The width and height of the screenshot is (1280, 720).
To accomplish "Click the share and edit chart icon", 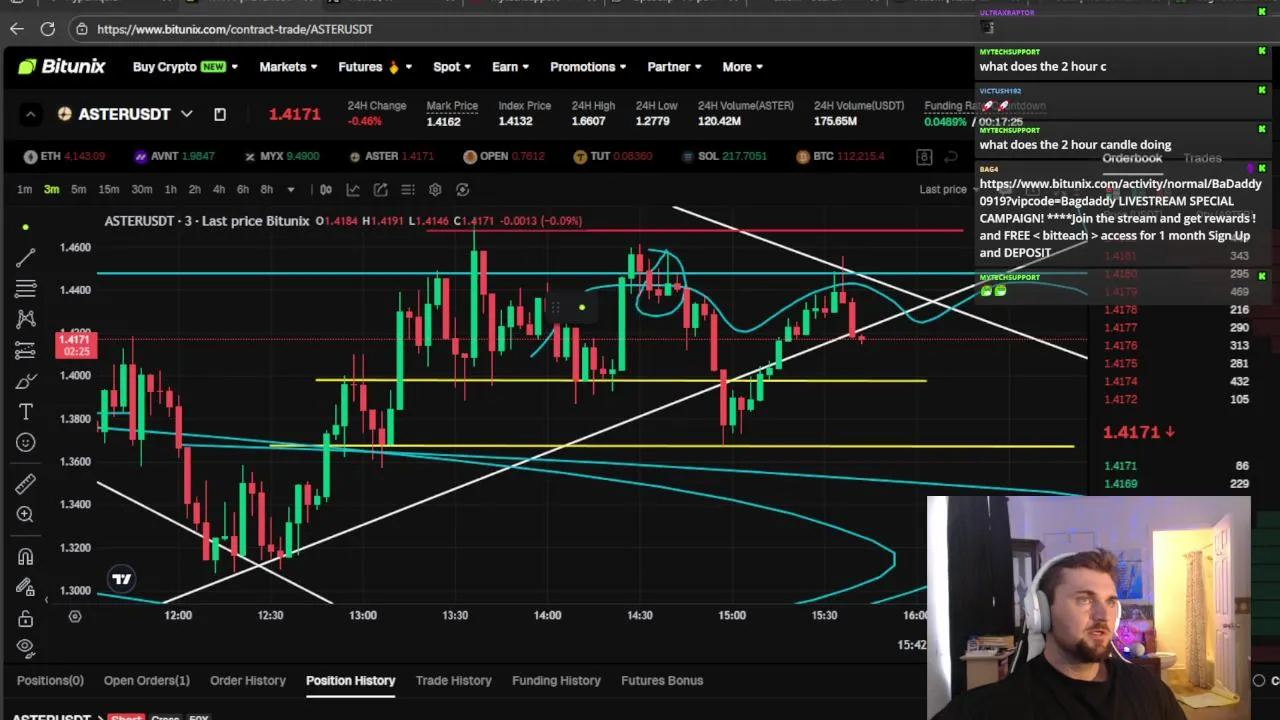I will pyautogui.click(x=381, y=189).
